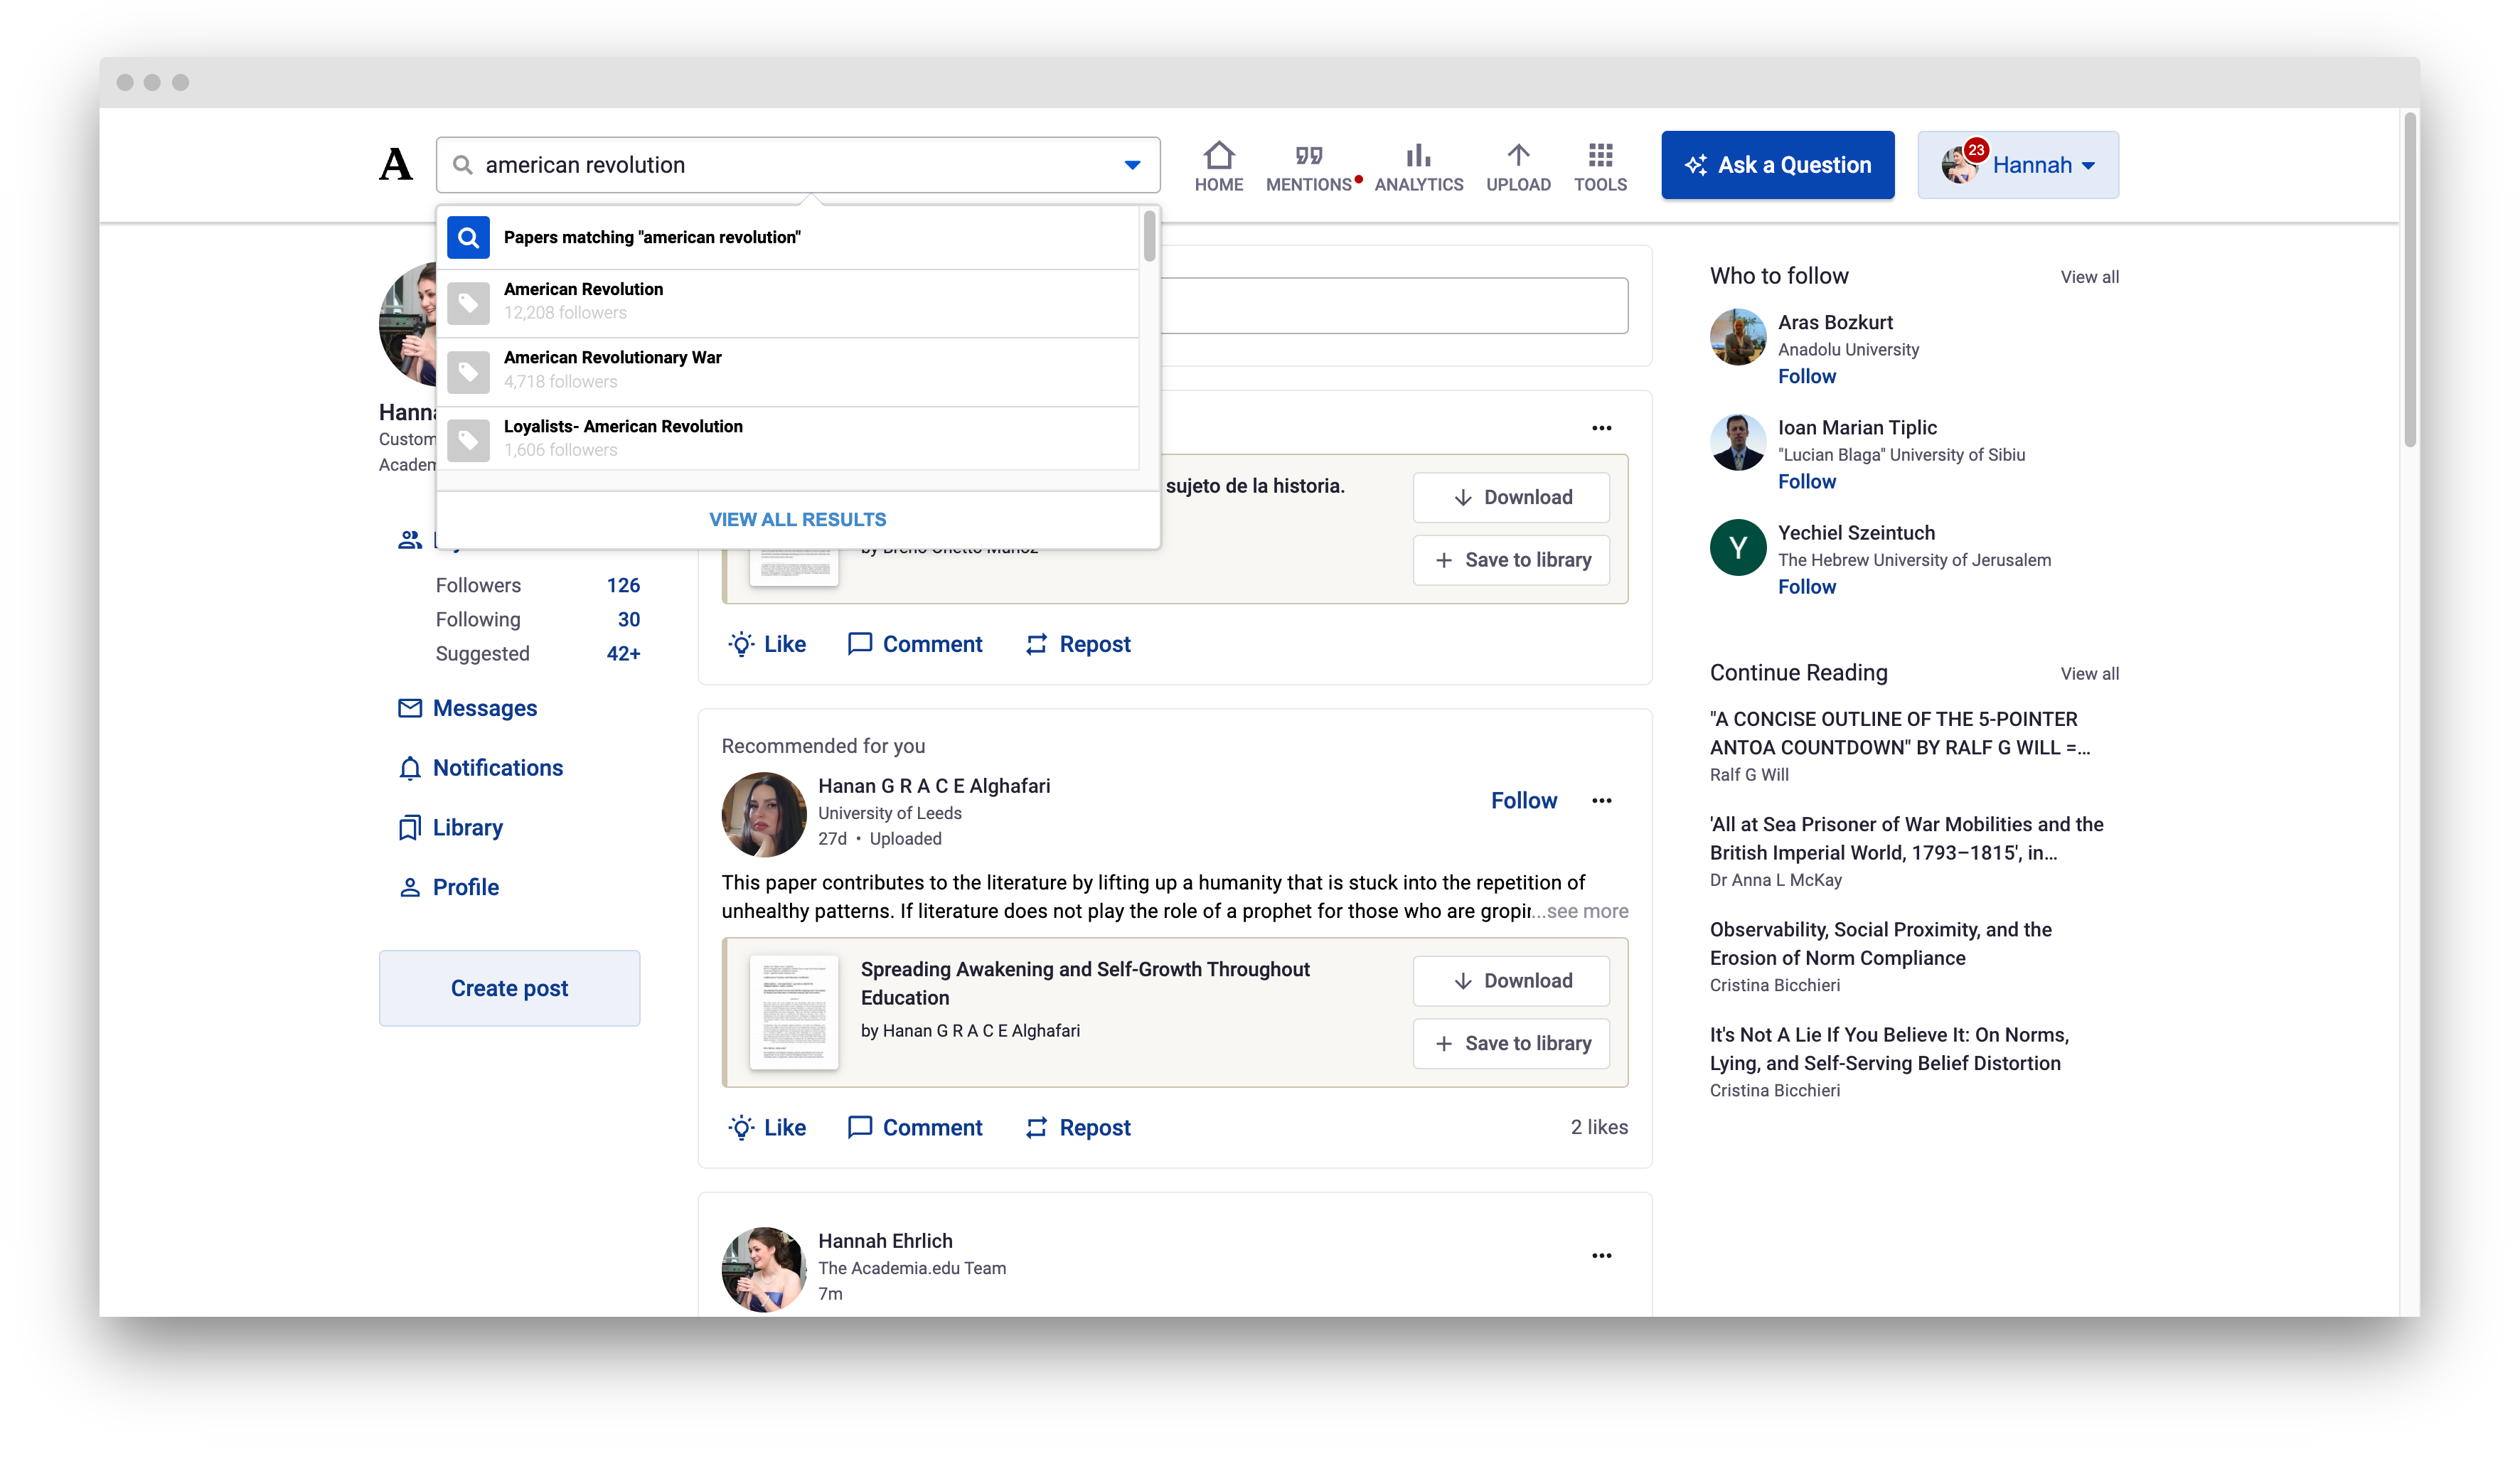The height and width of the screenshot is (1459, 2520).
Task: Open the Suggested count 42+
Action: pos(623,654)
